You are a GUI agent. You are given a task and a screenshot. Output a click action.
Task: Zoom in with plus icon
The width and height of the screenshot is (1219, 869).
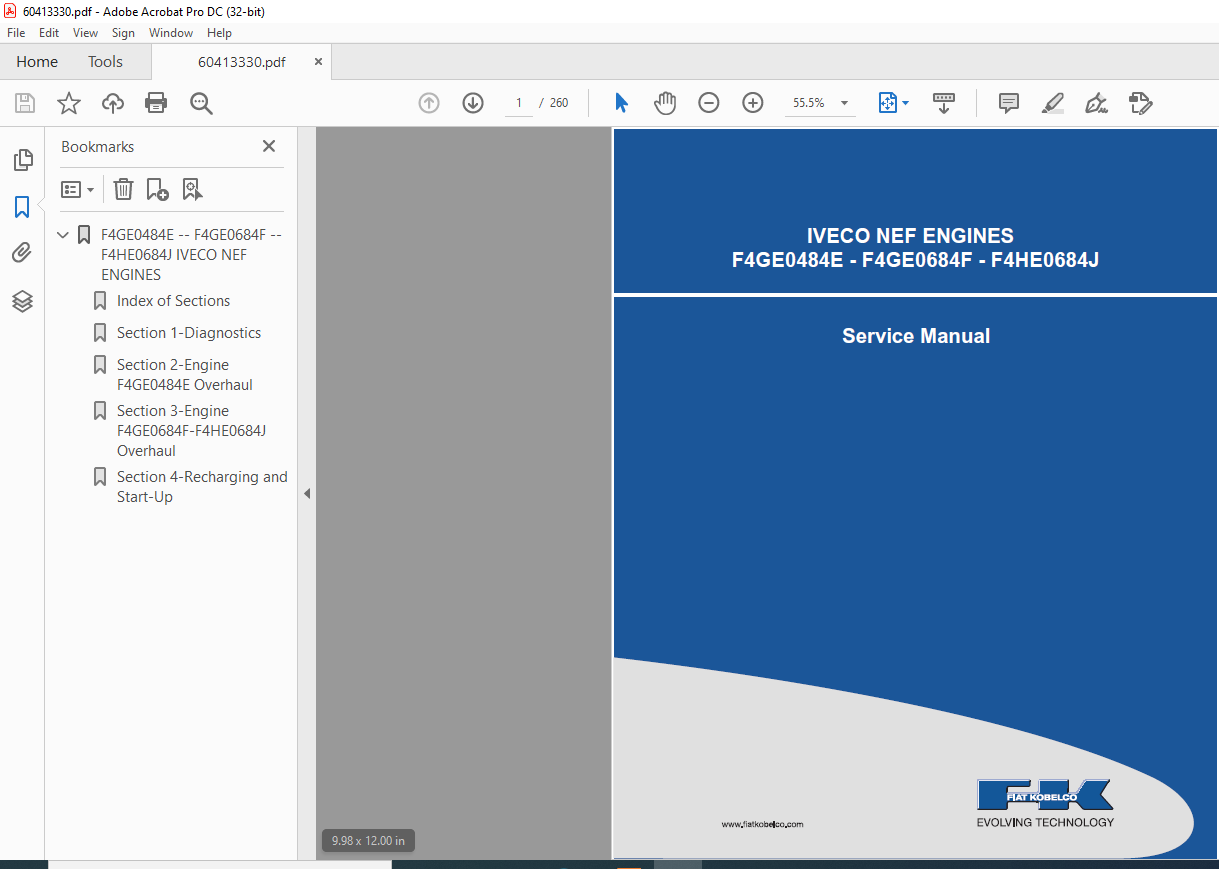click(x=753, y=103)
